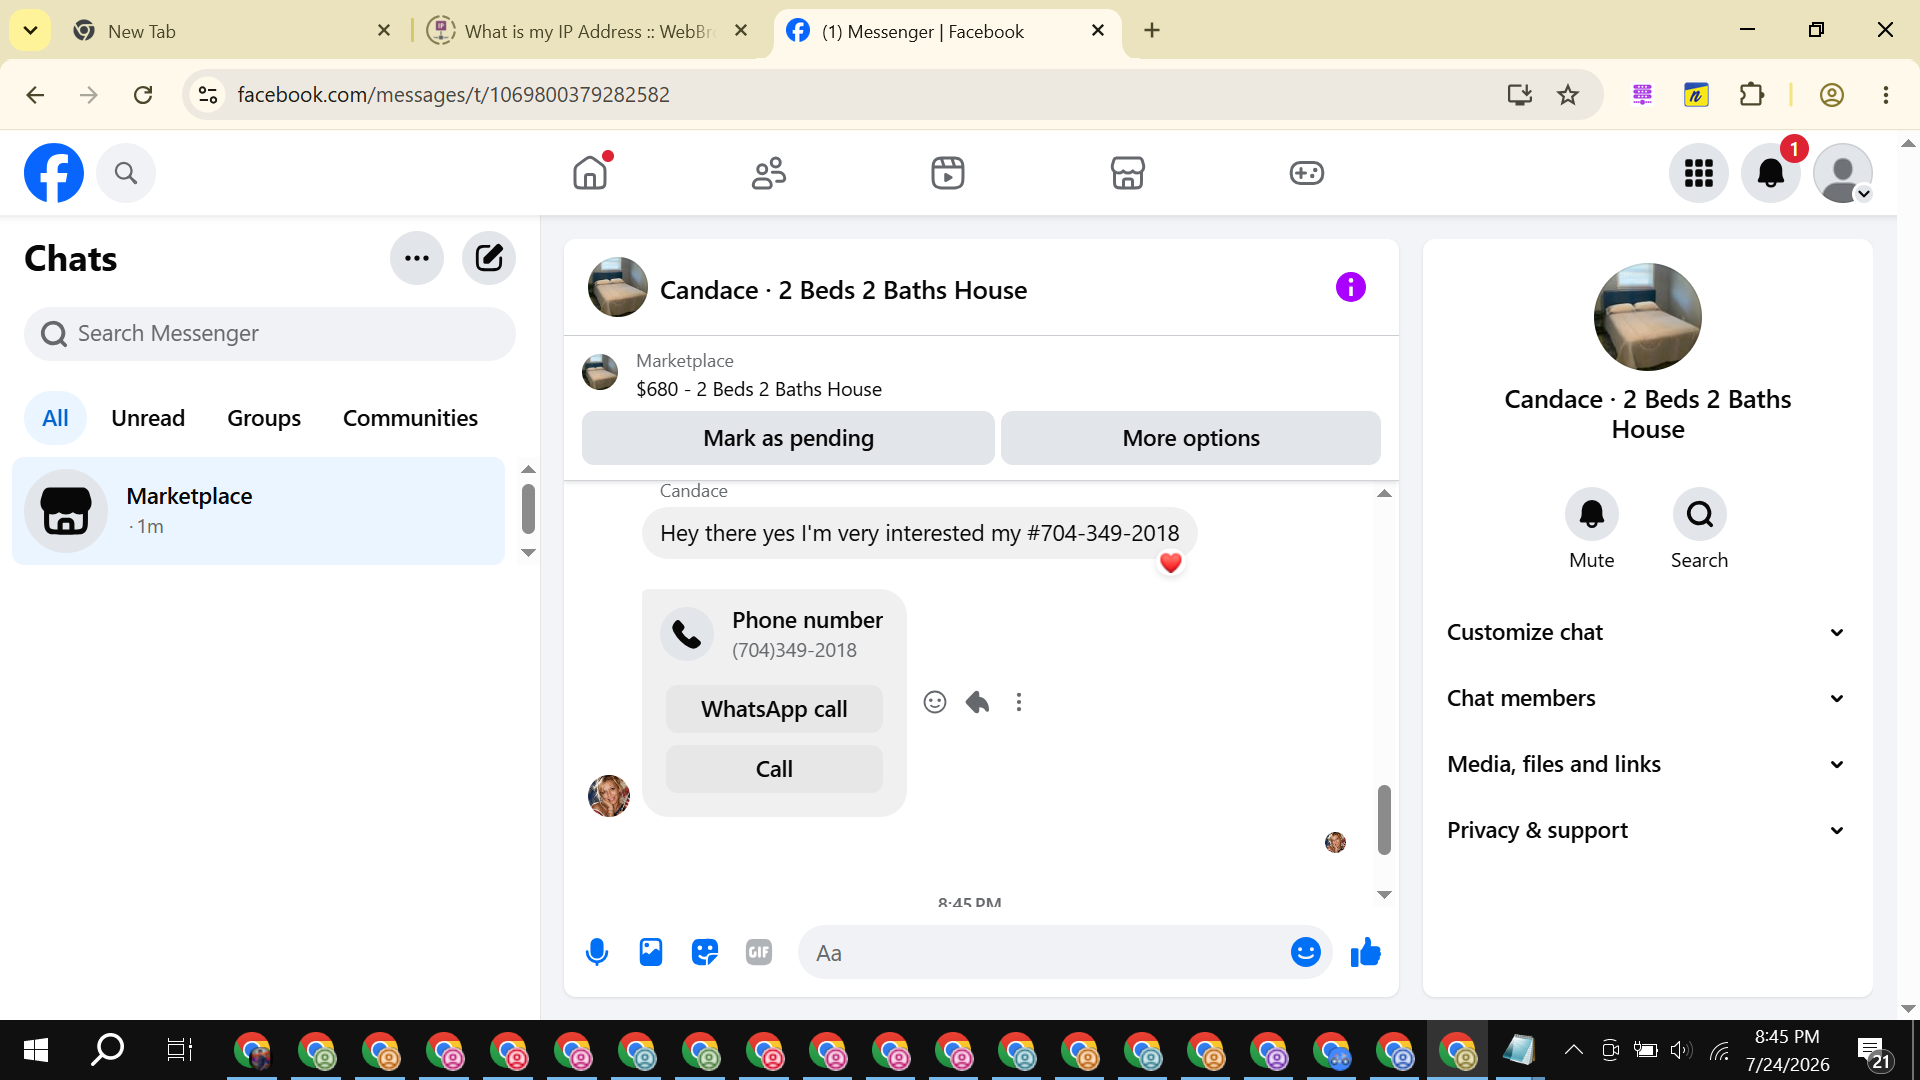
Task: Show hidden system tray icons
Action: tap(1573, 1050)
